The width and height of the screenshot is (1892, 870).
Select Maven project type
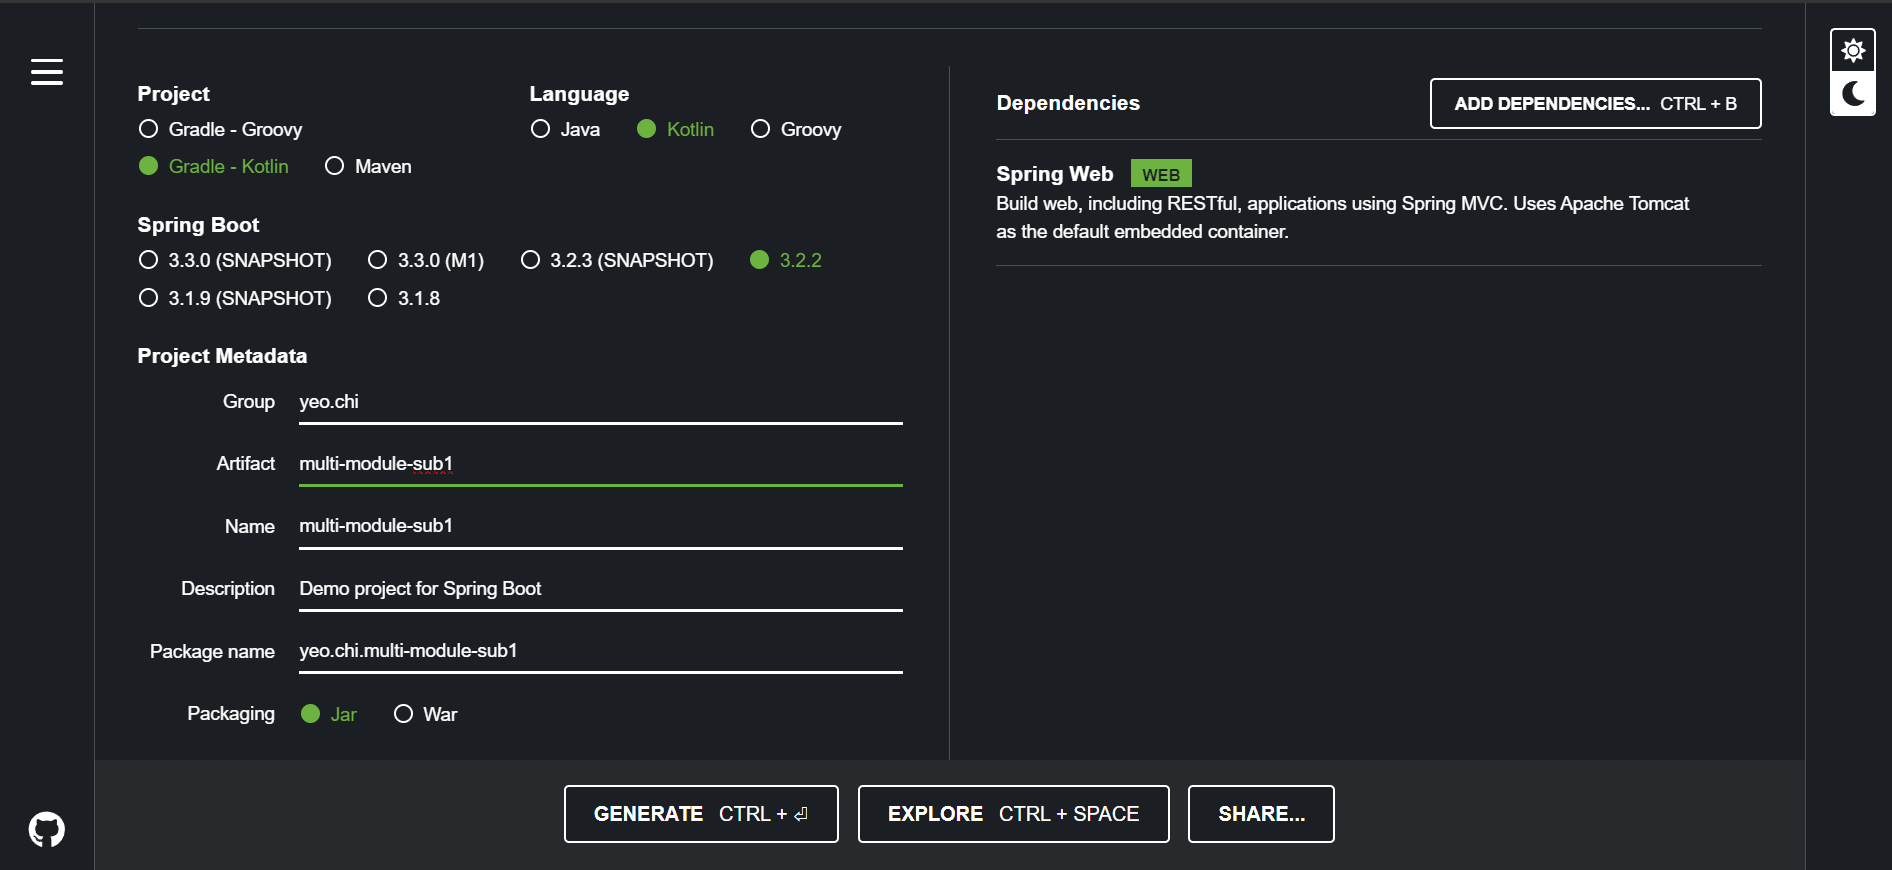click(x=368, y=166)
